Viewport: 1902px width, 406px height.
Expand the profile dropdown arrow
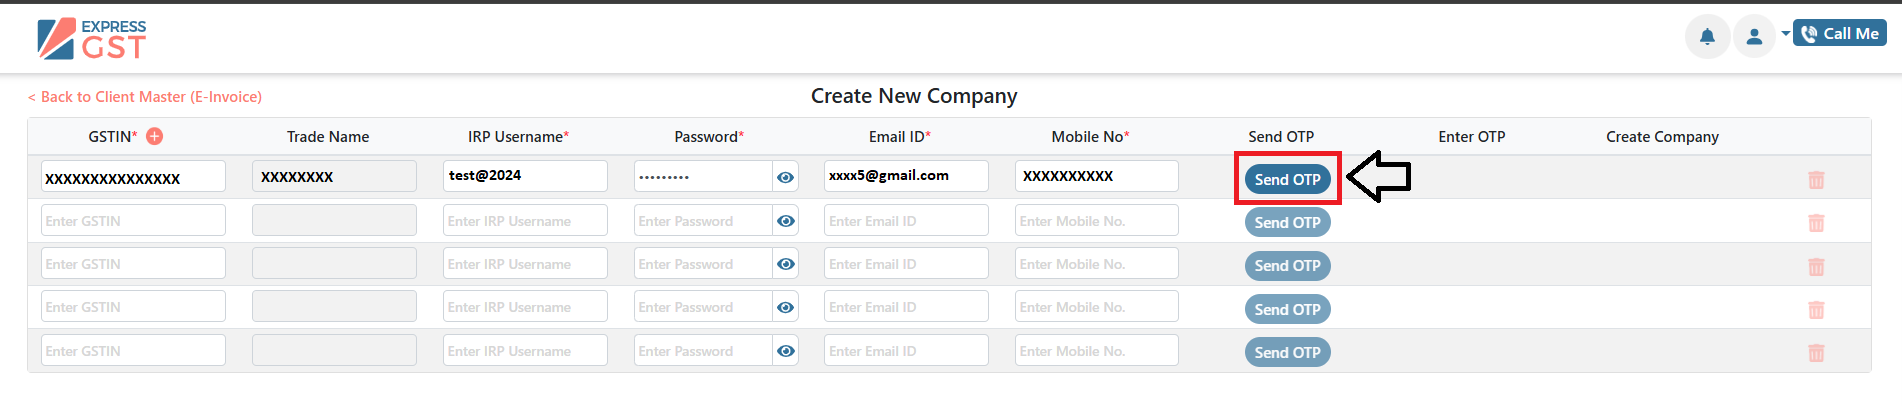pyautogui.click(x=1785, y=34)
